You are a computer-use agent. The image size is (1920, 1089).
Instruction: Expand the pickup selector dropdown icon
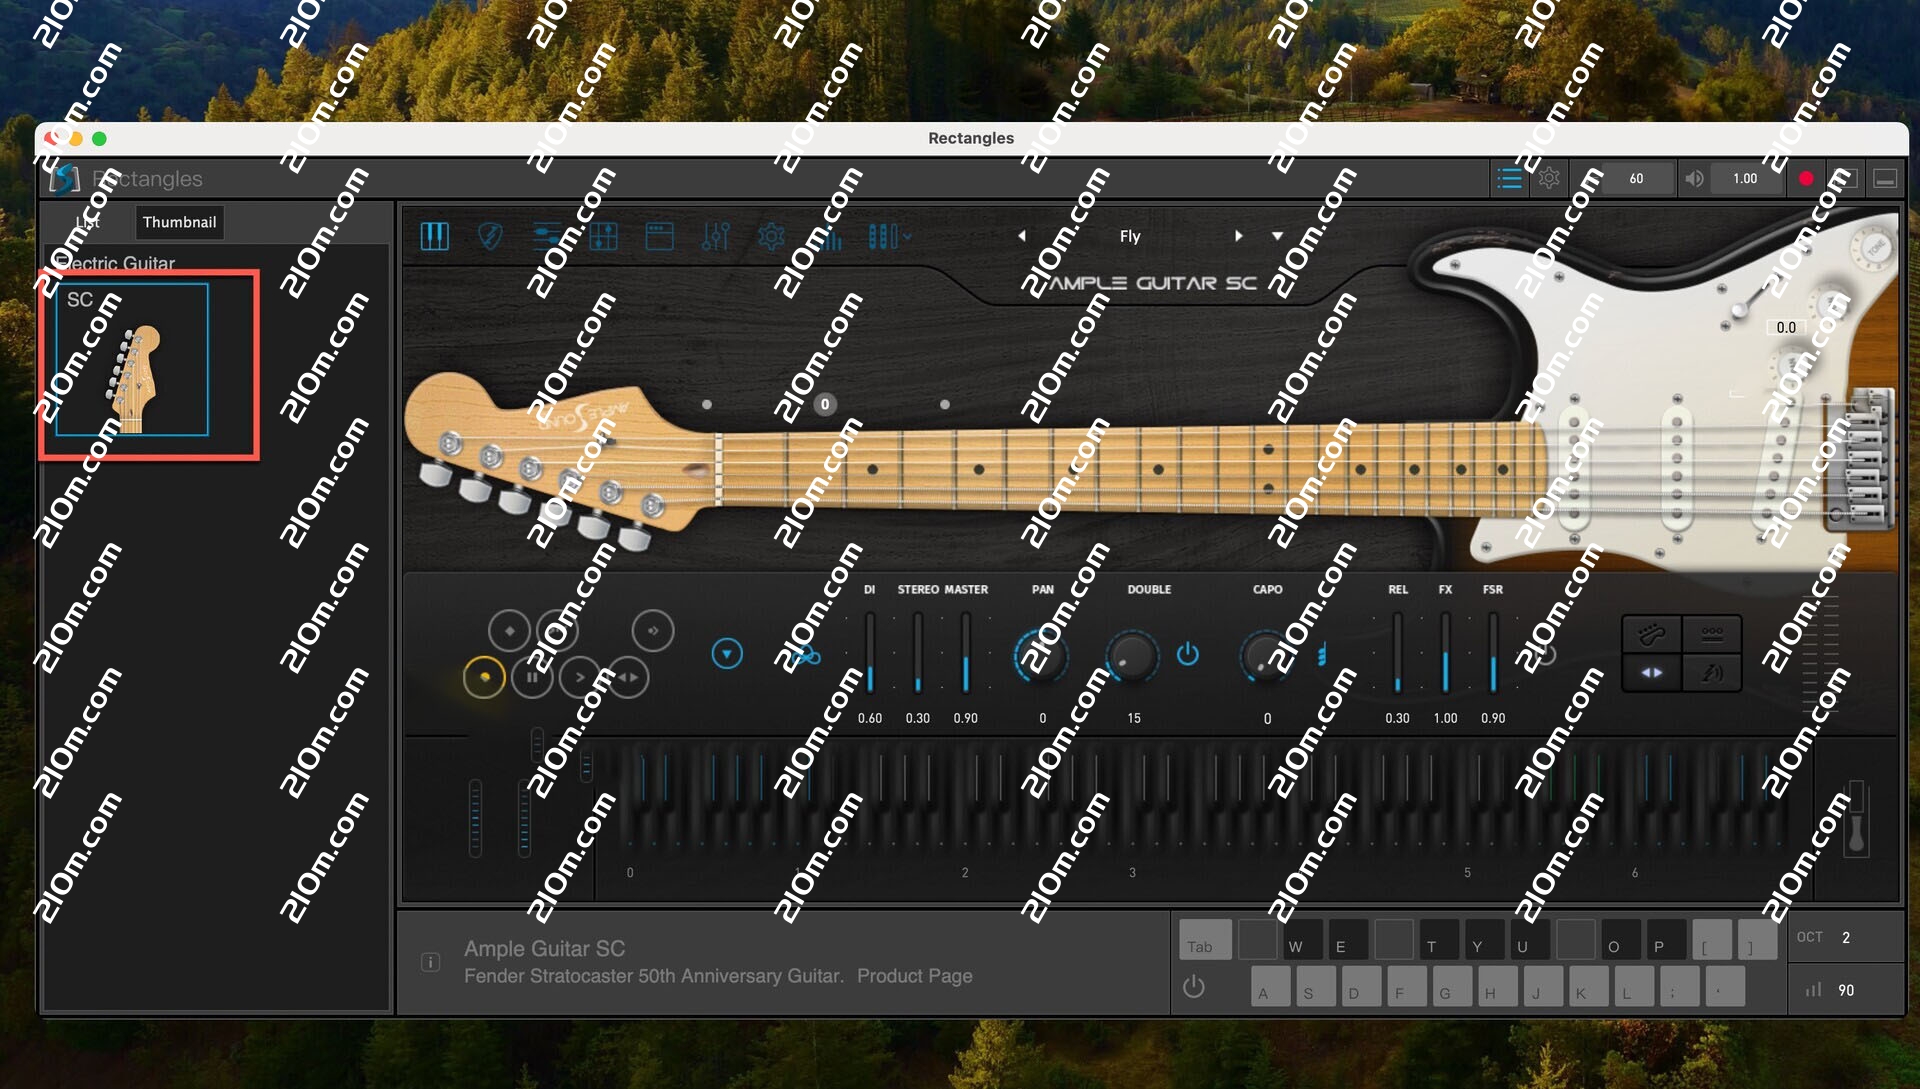coord(889,237)
